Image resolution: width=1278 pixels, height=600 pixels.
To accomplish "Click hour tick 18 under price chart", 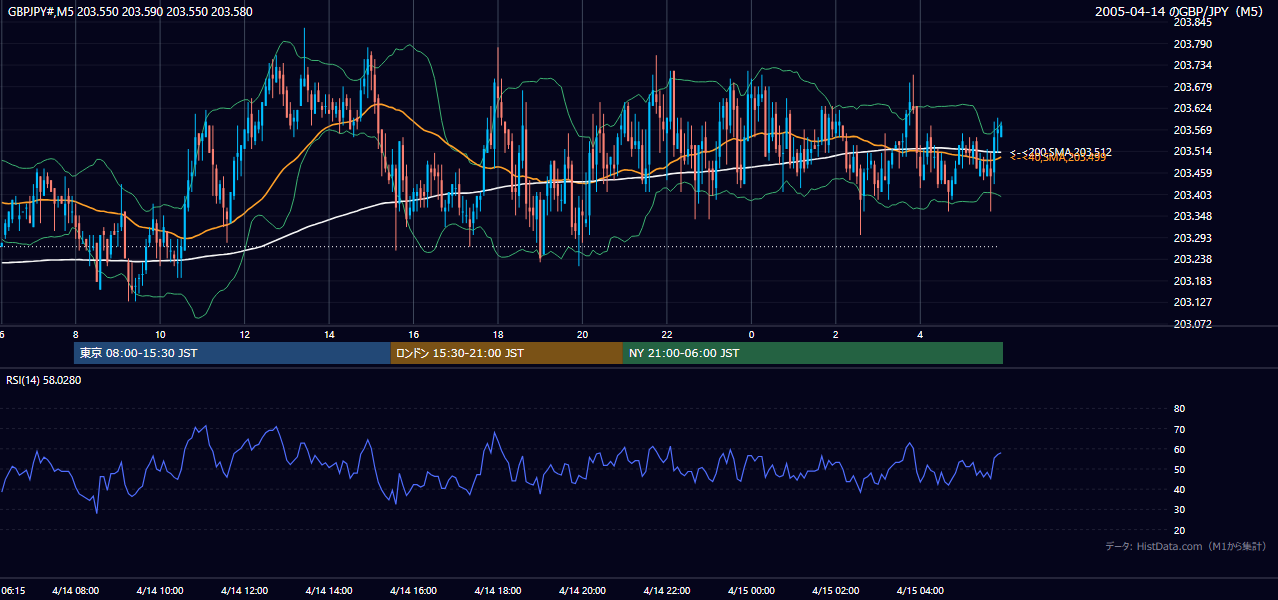I will click(498, 334).
